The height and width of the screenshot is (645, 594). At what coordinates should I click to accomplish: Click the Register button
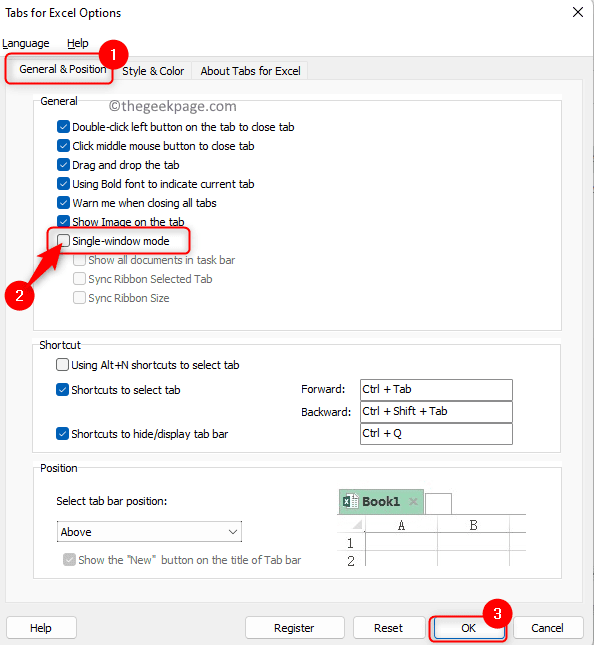click(x=294, y=628)
